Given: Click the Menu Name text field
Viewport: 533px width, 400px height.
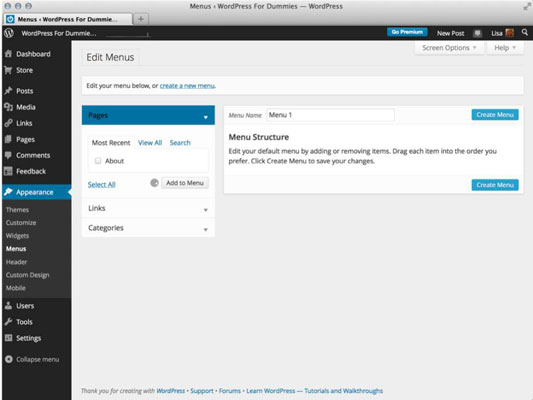Looking at the screenshot, I should point(330,115).
